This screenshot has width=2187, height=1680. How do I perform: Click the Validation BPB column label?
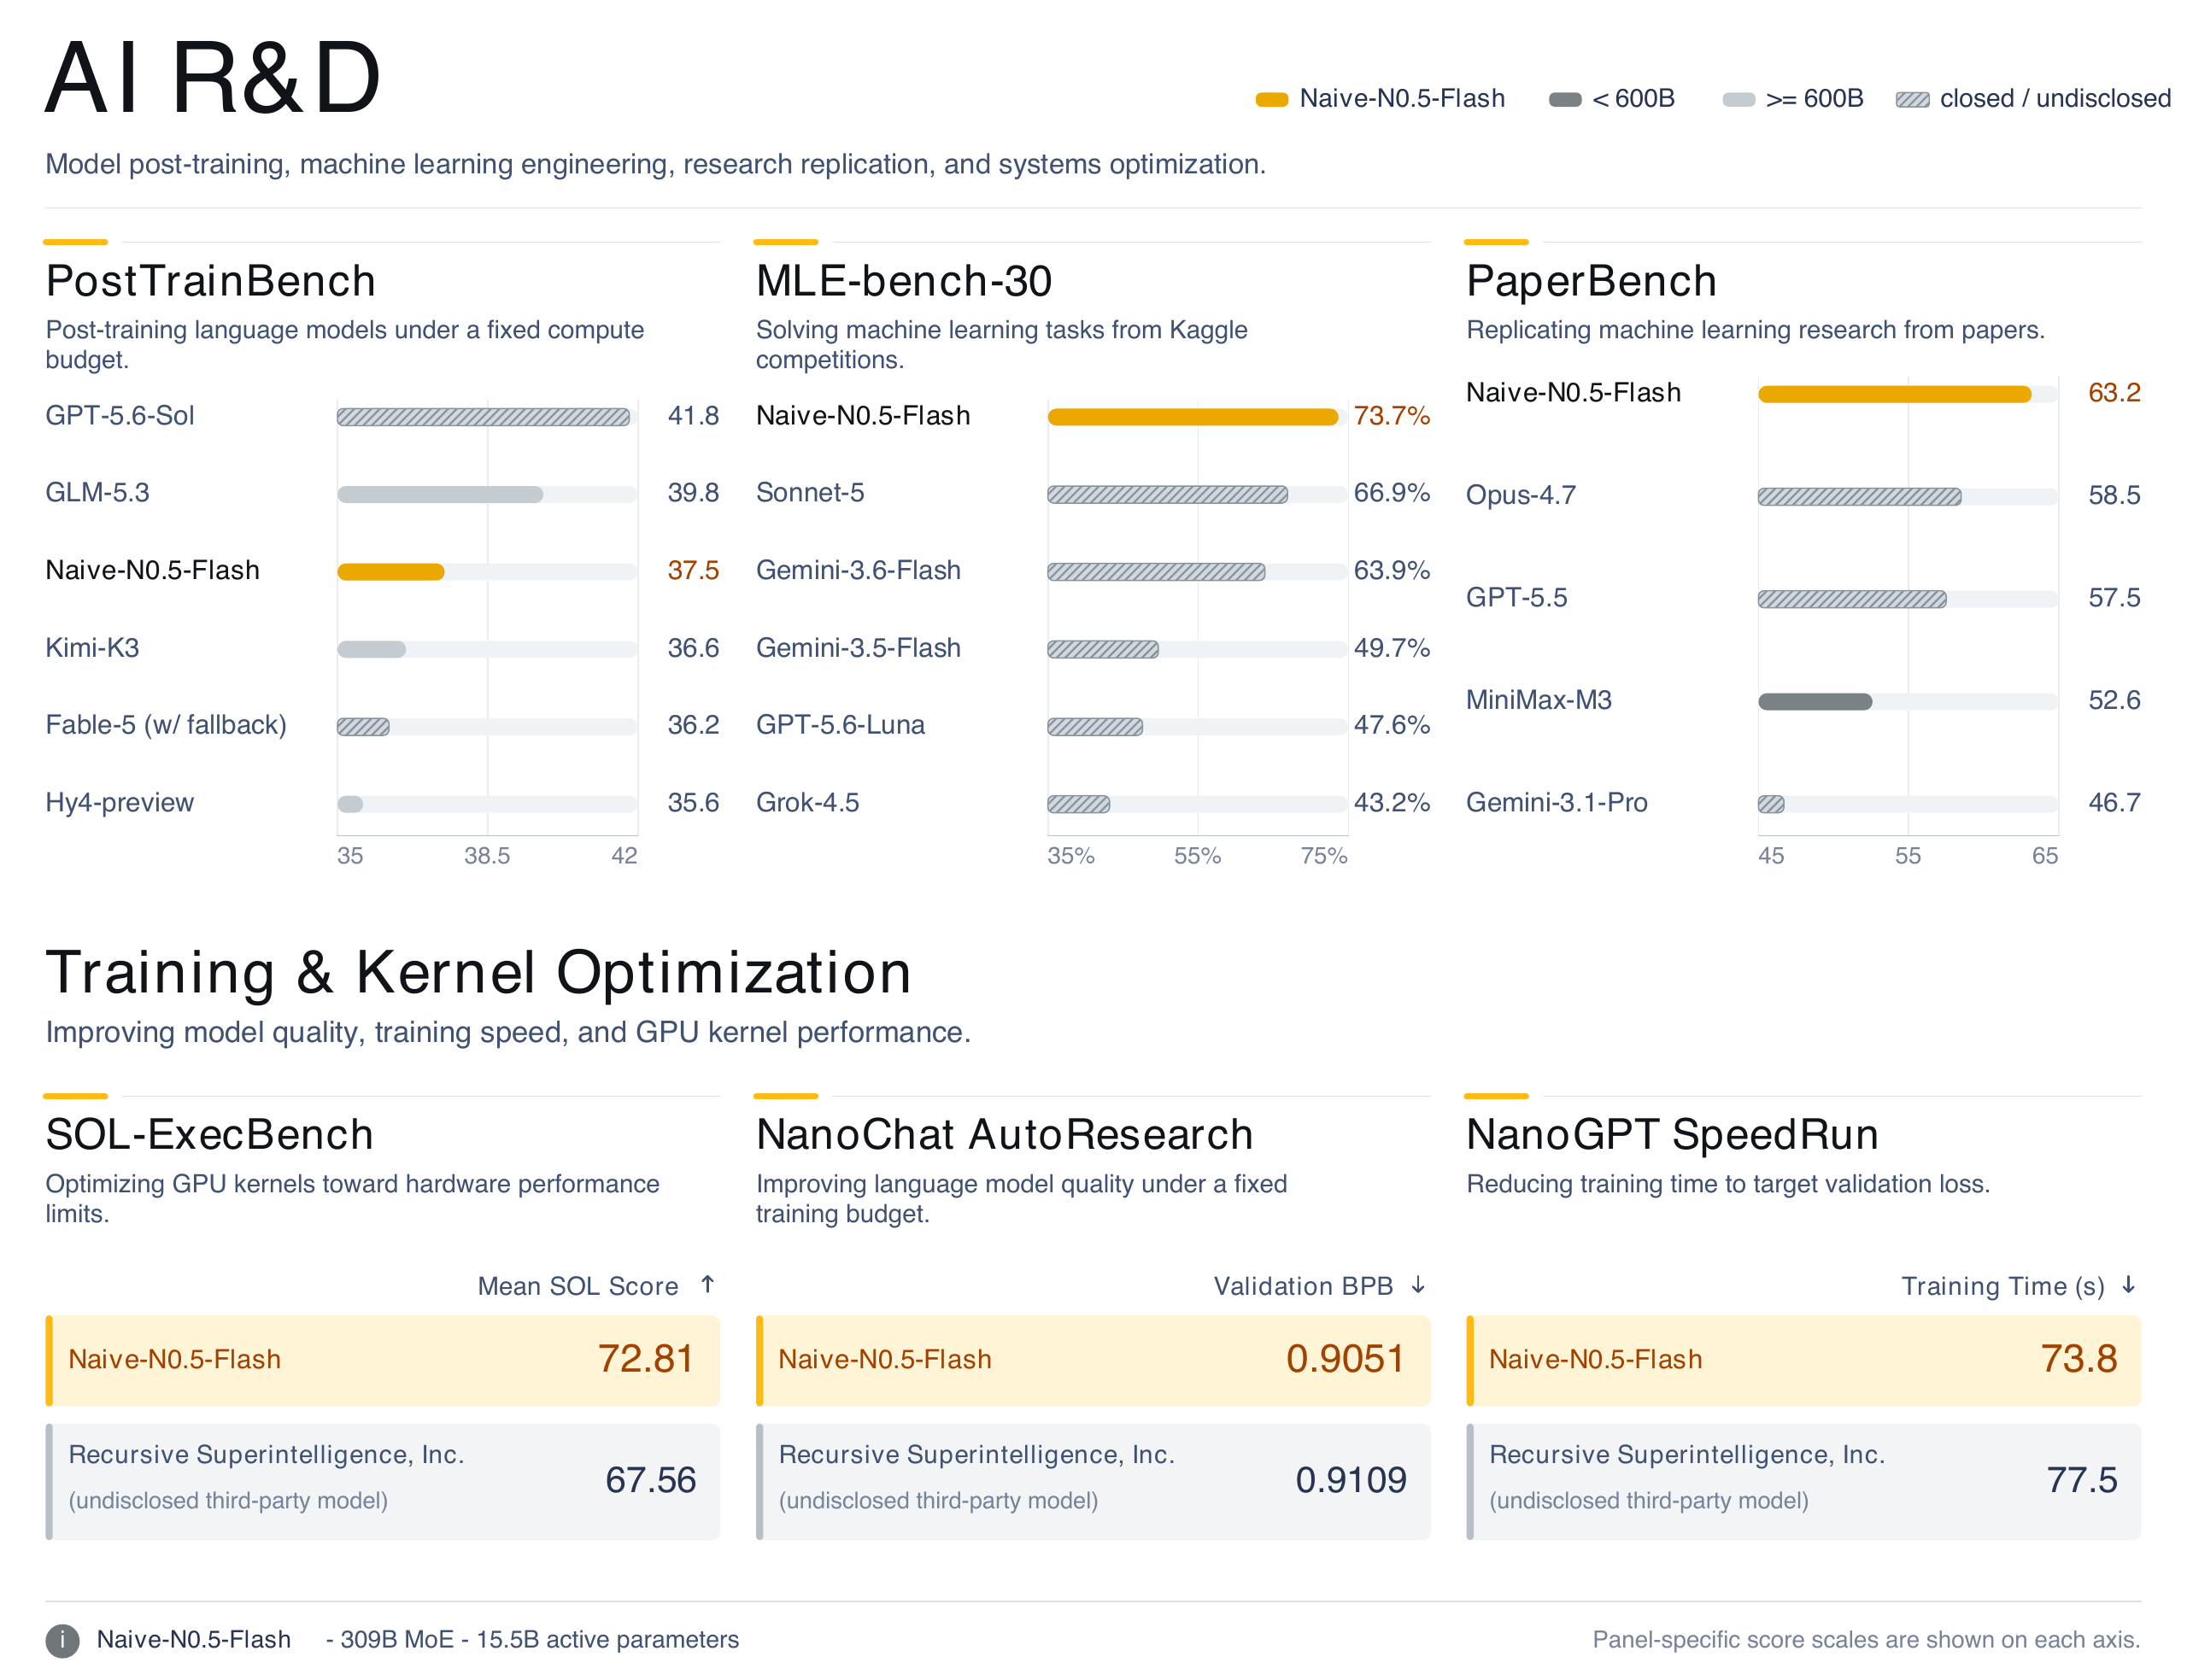point(1302,1286)
